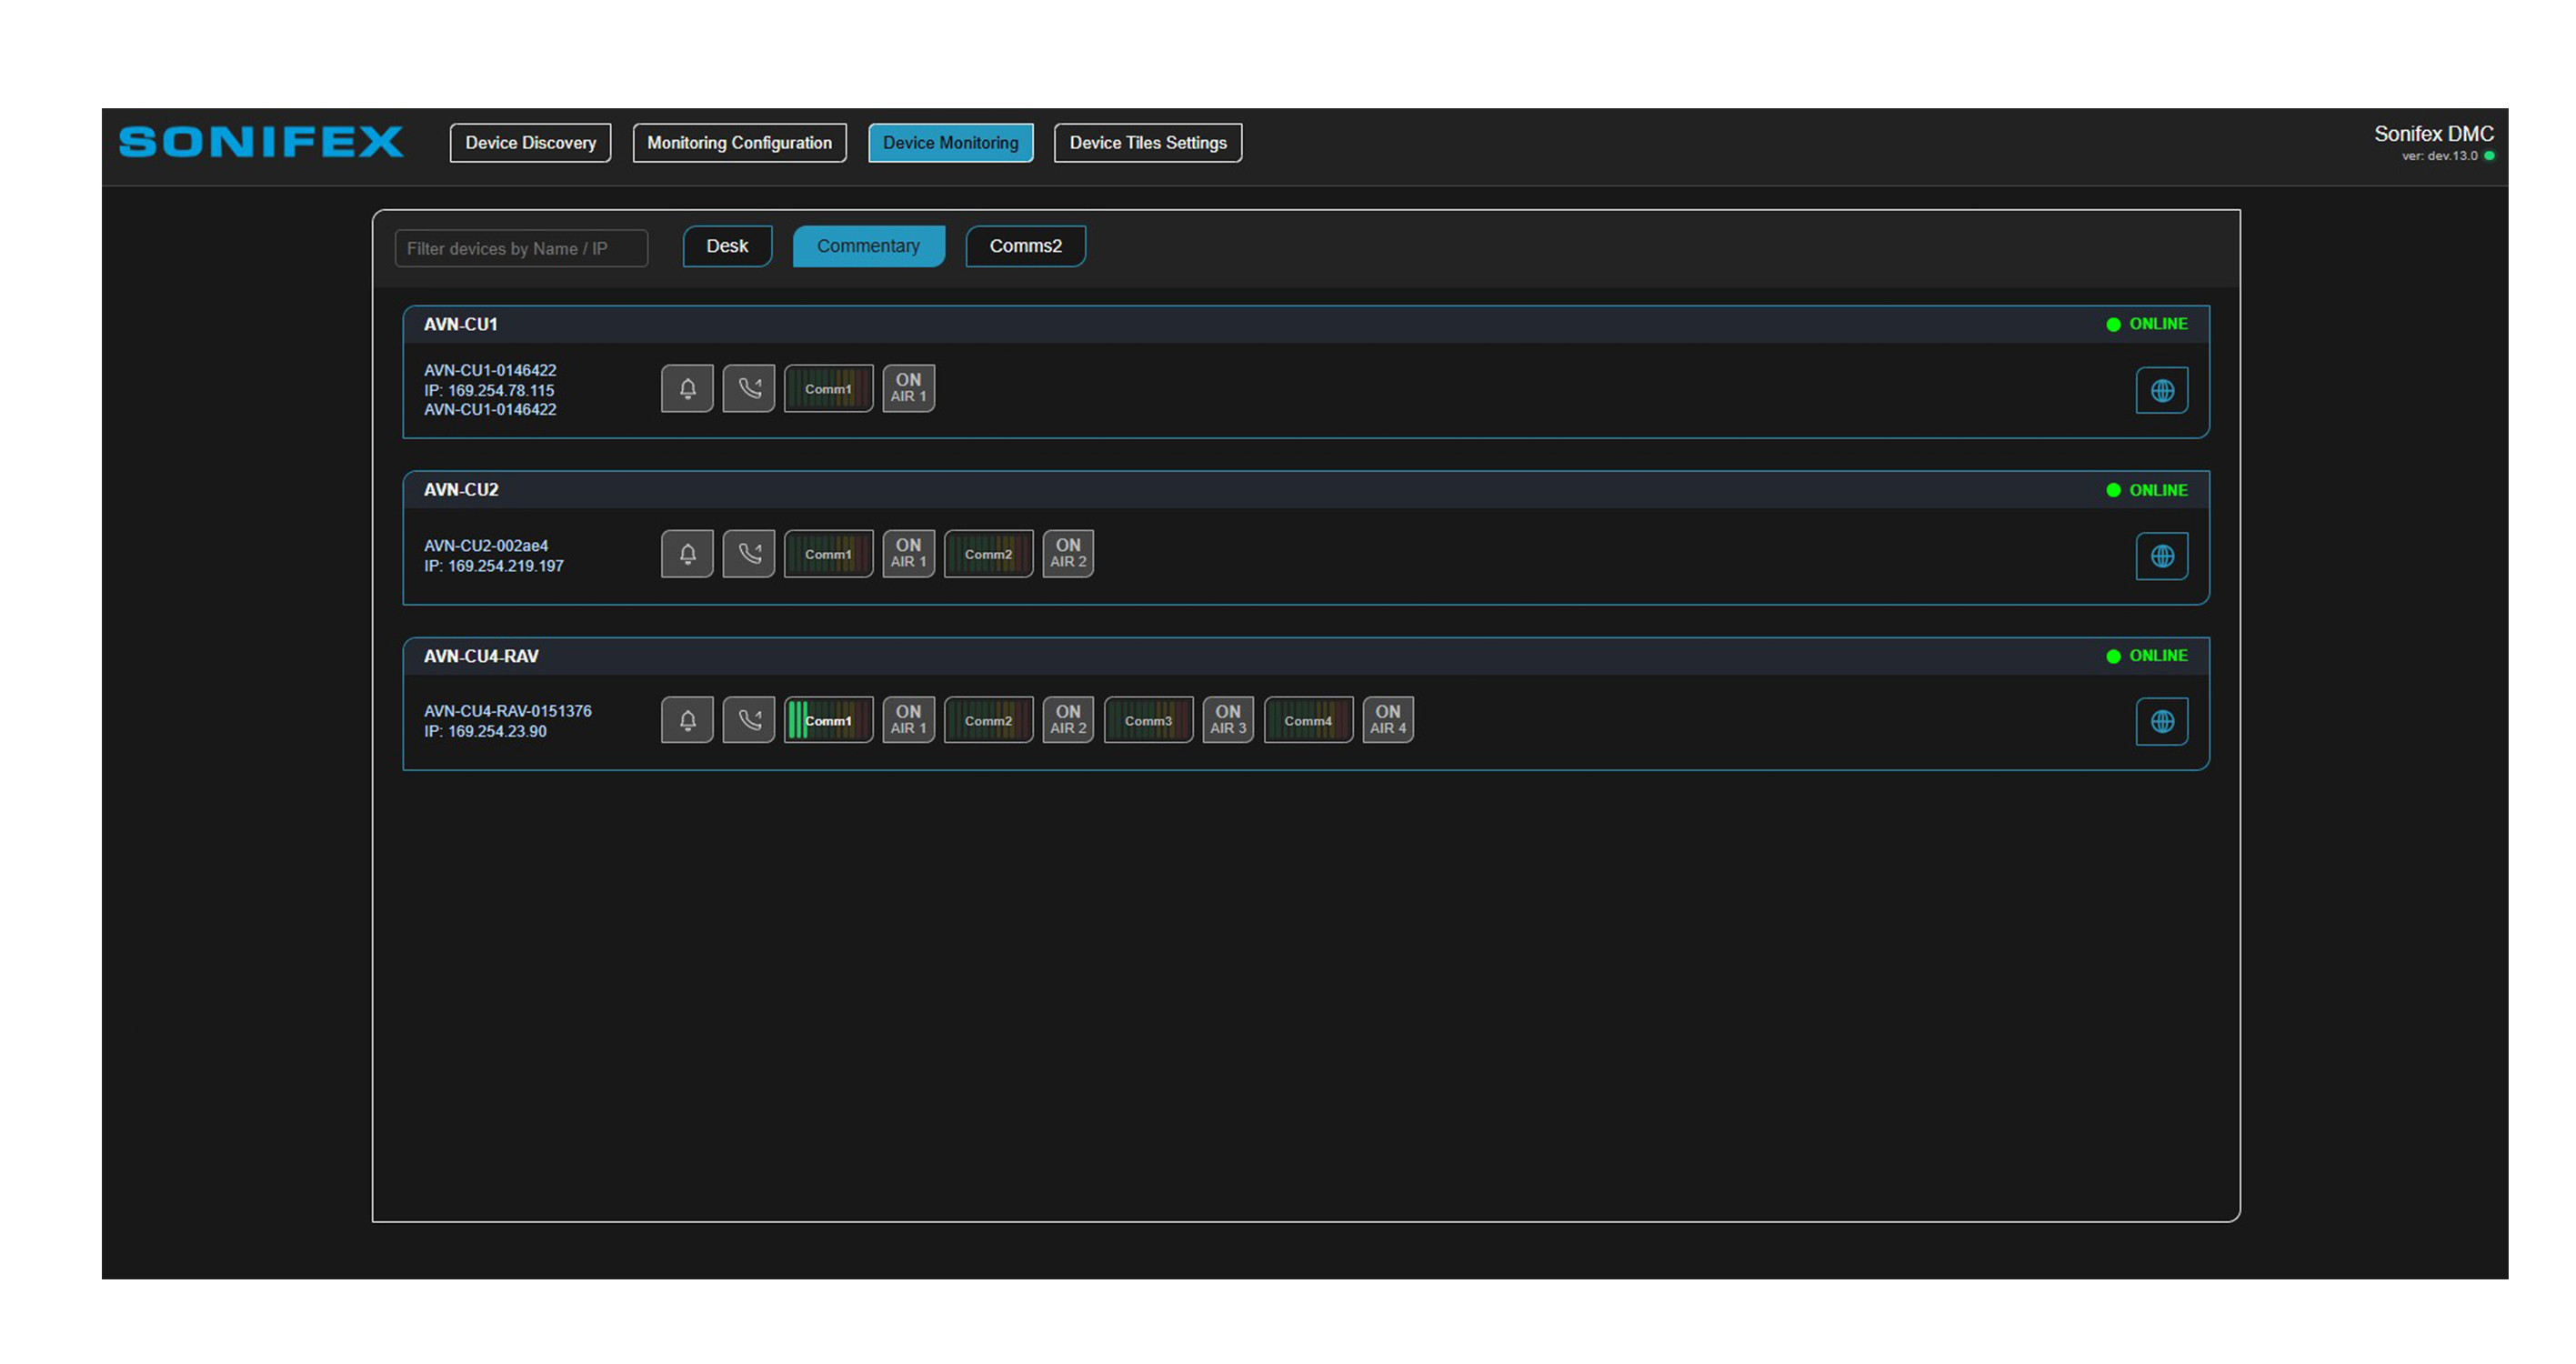Click the Comm2 meter for AVN-CU2

(988, 554)
